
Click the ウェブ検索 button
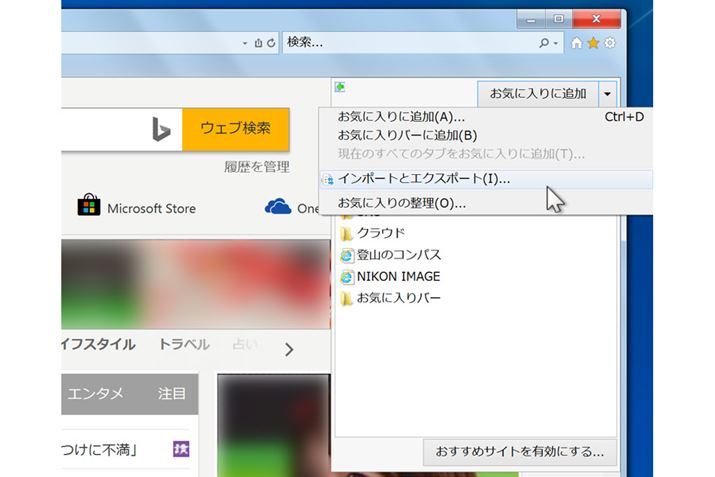pos(236,129)
